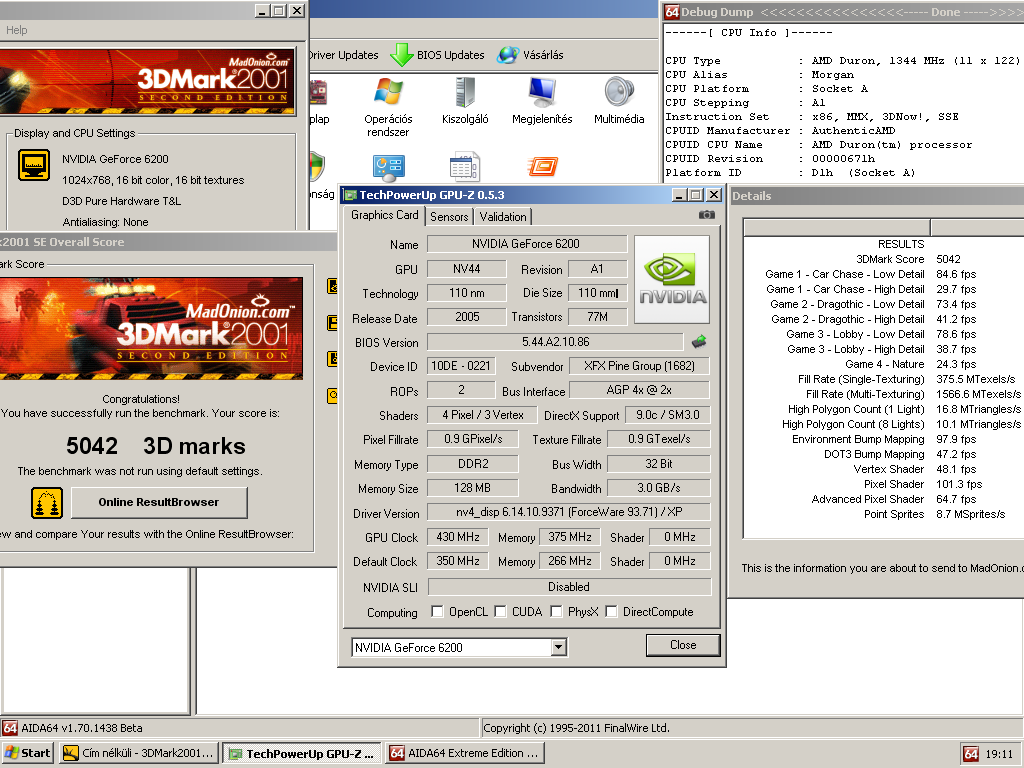Image resolution: width=1024 pixels, height=768 pixels.
Task: Click the Vásárlás globe icon
Action: pos(507,55)
